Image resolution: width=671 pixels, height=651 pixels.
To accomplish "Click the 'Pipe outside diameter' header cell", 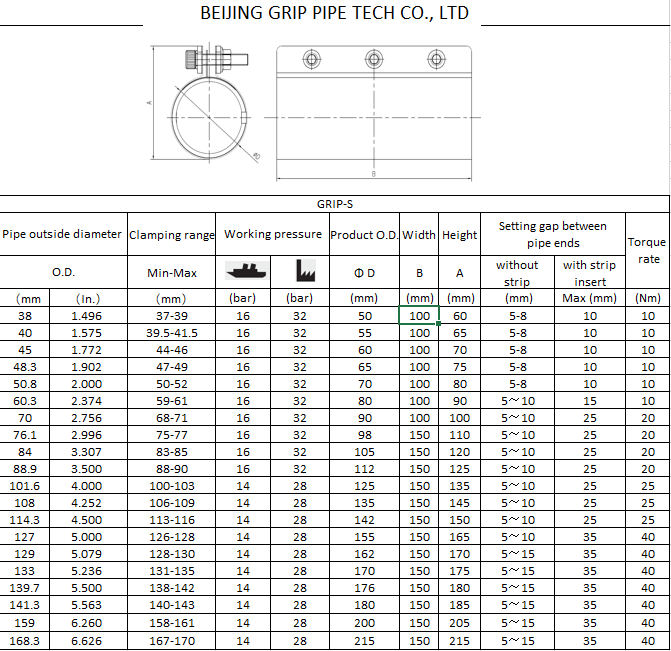I will tap(63, 234).
